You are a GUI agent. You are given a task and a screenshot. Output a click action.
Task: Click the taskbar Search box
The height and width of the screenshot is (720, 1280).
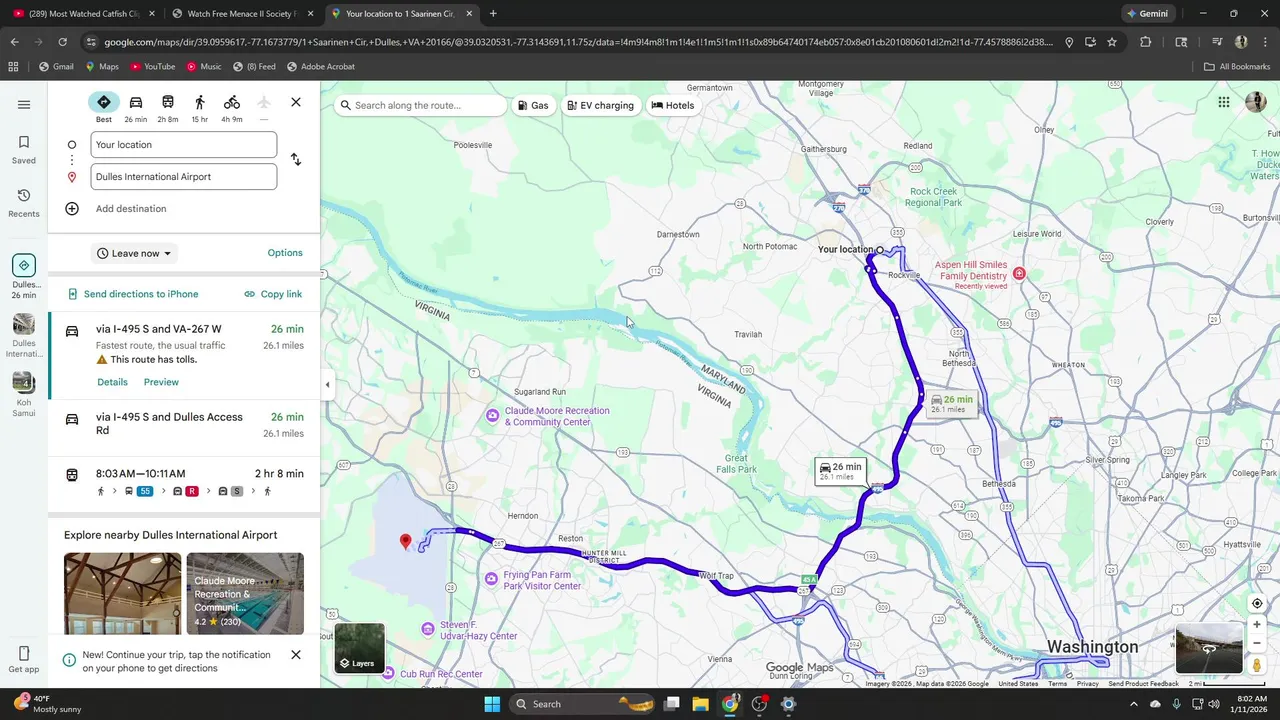point(583,704)
